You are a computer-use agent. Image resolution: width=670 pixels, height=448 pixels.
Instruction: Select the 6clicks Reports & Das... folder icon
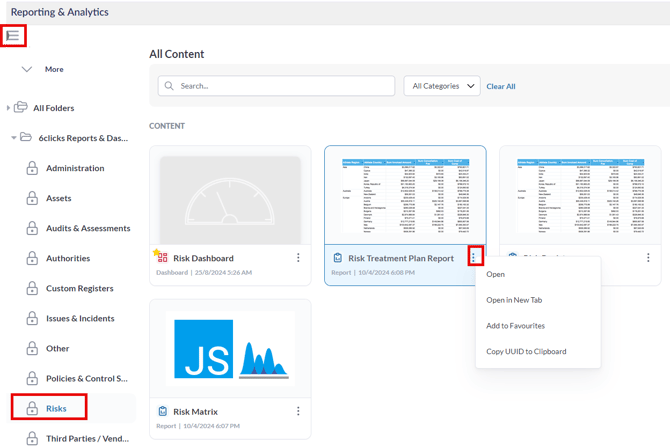(26, 137)
